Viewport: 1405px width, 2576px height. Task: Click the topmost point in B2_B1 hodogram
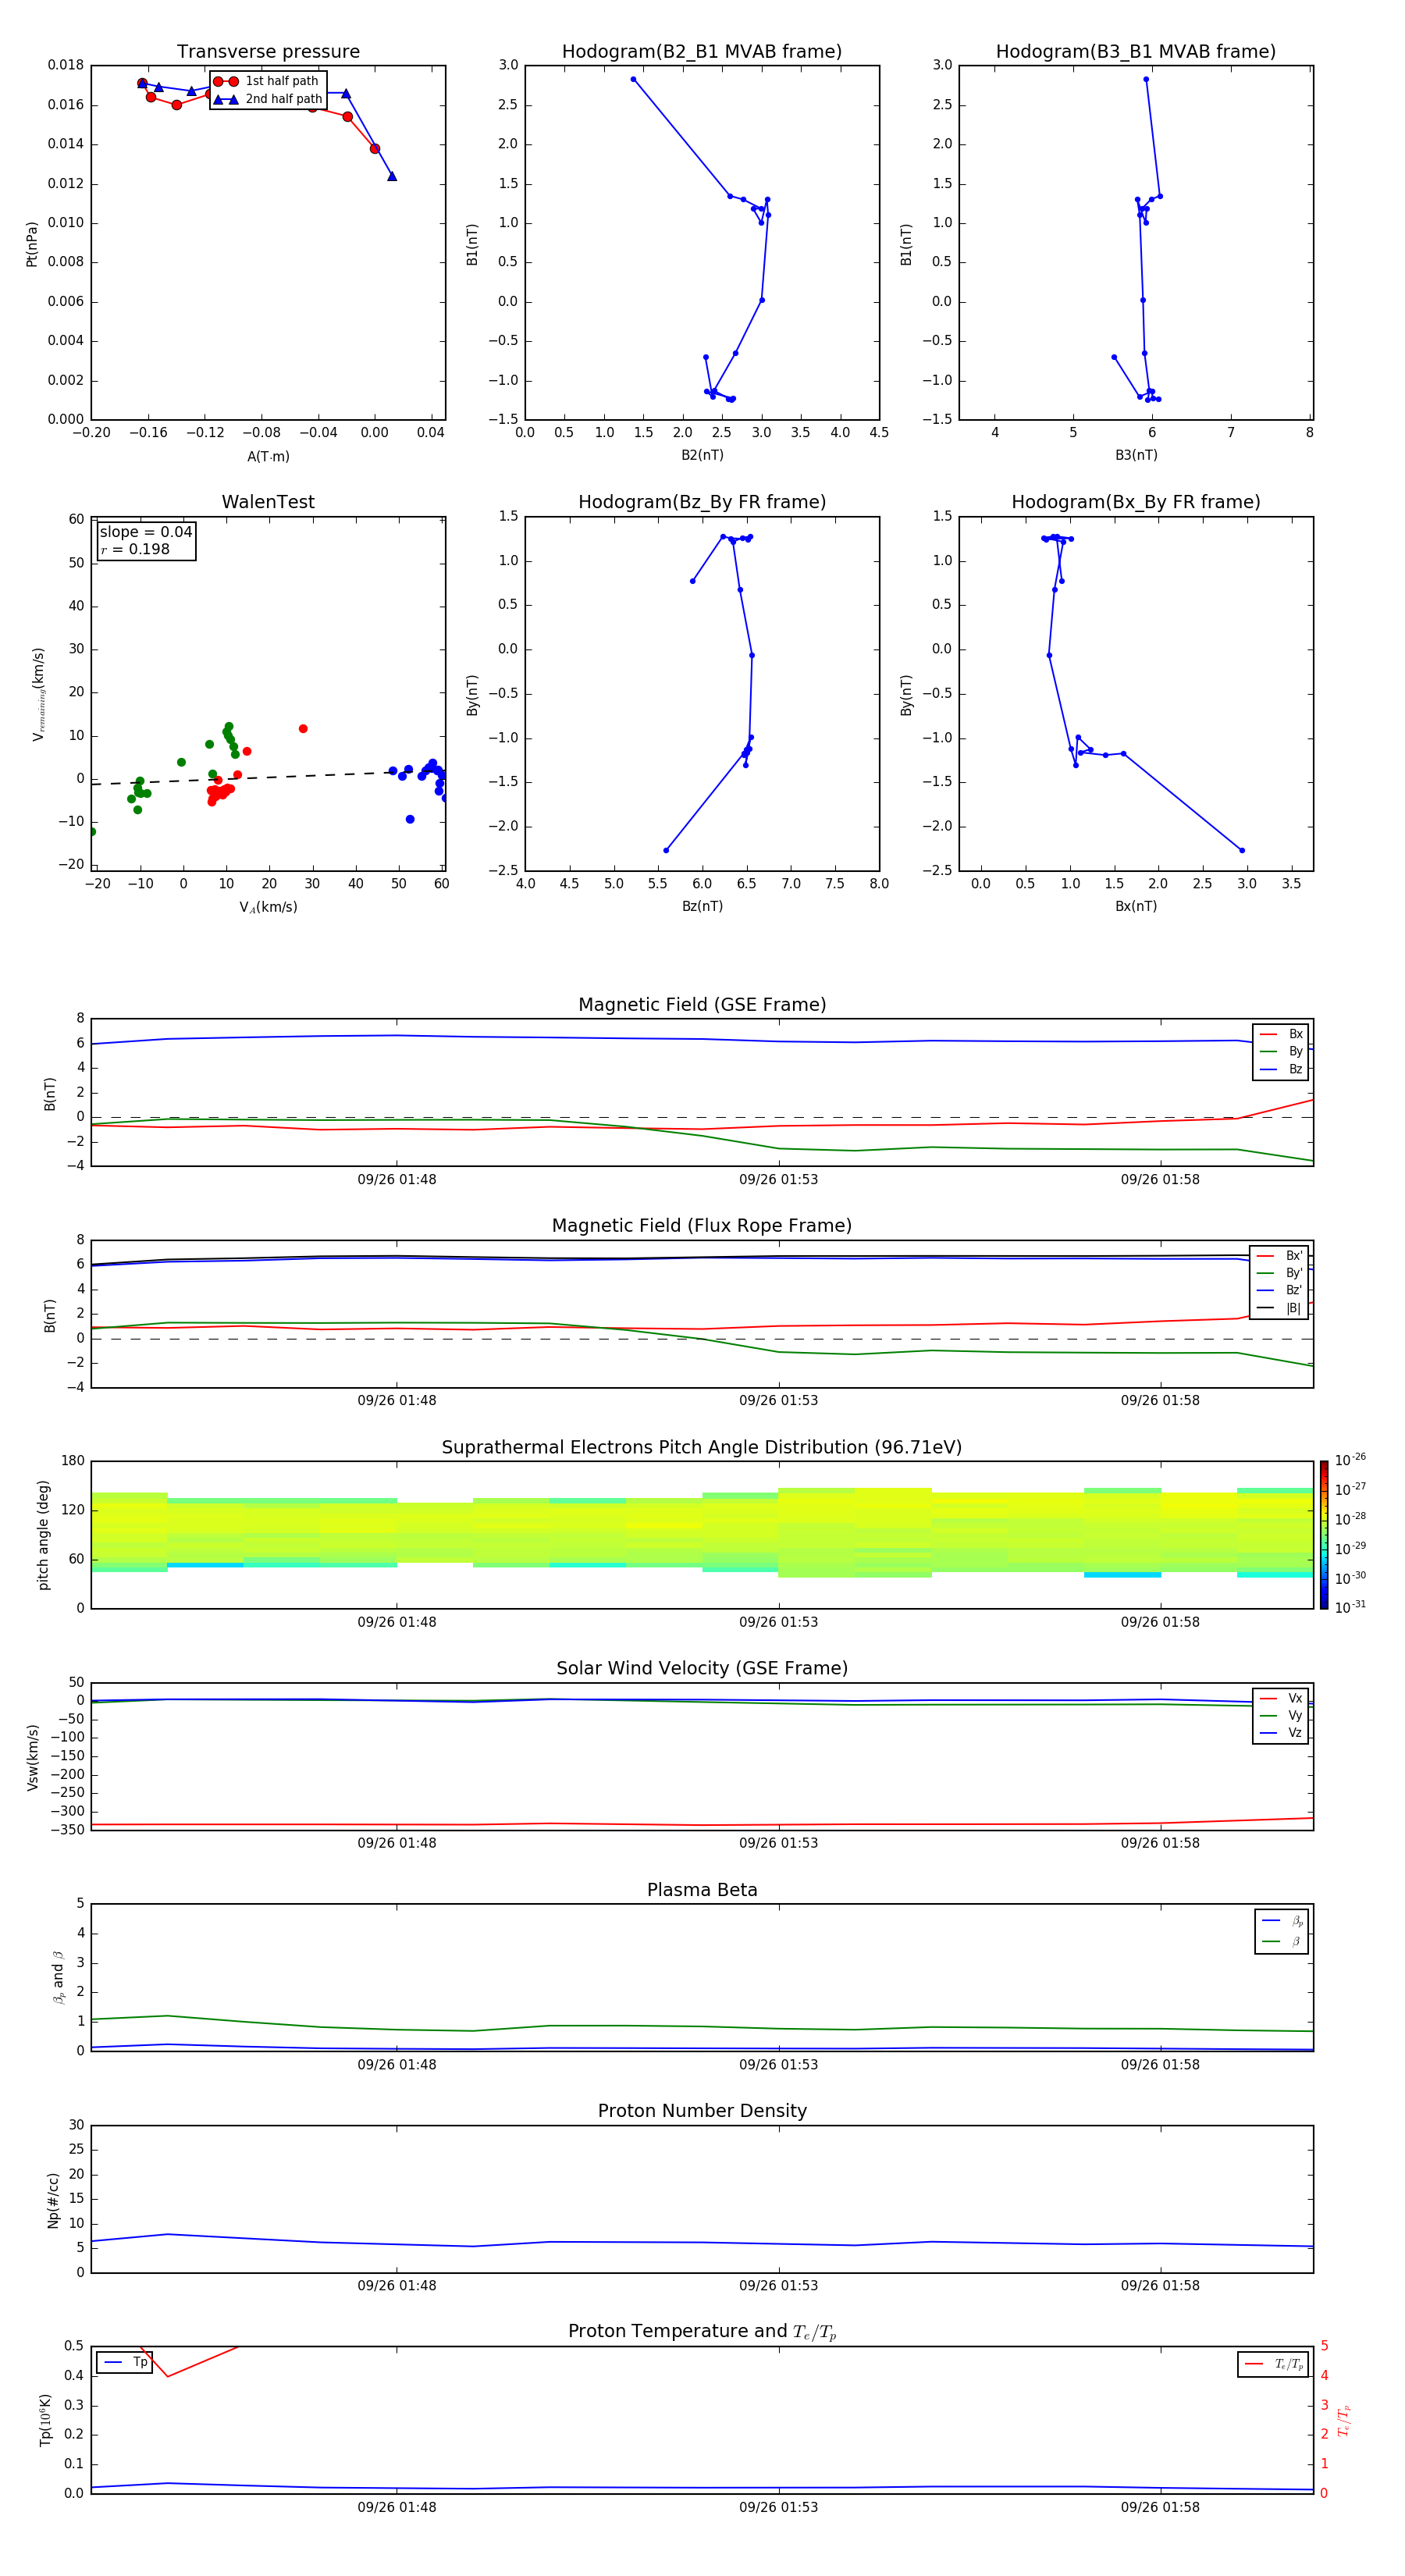click(633, 79)
